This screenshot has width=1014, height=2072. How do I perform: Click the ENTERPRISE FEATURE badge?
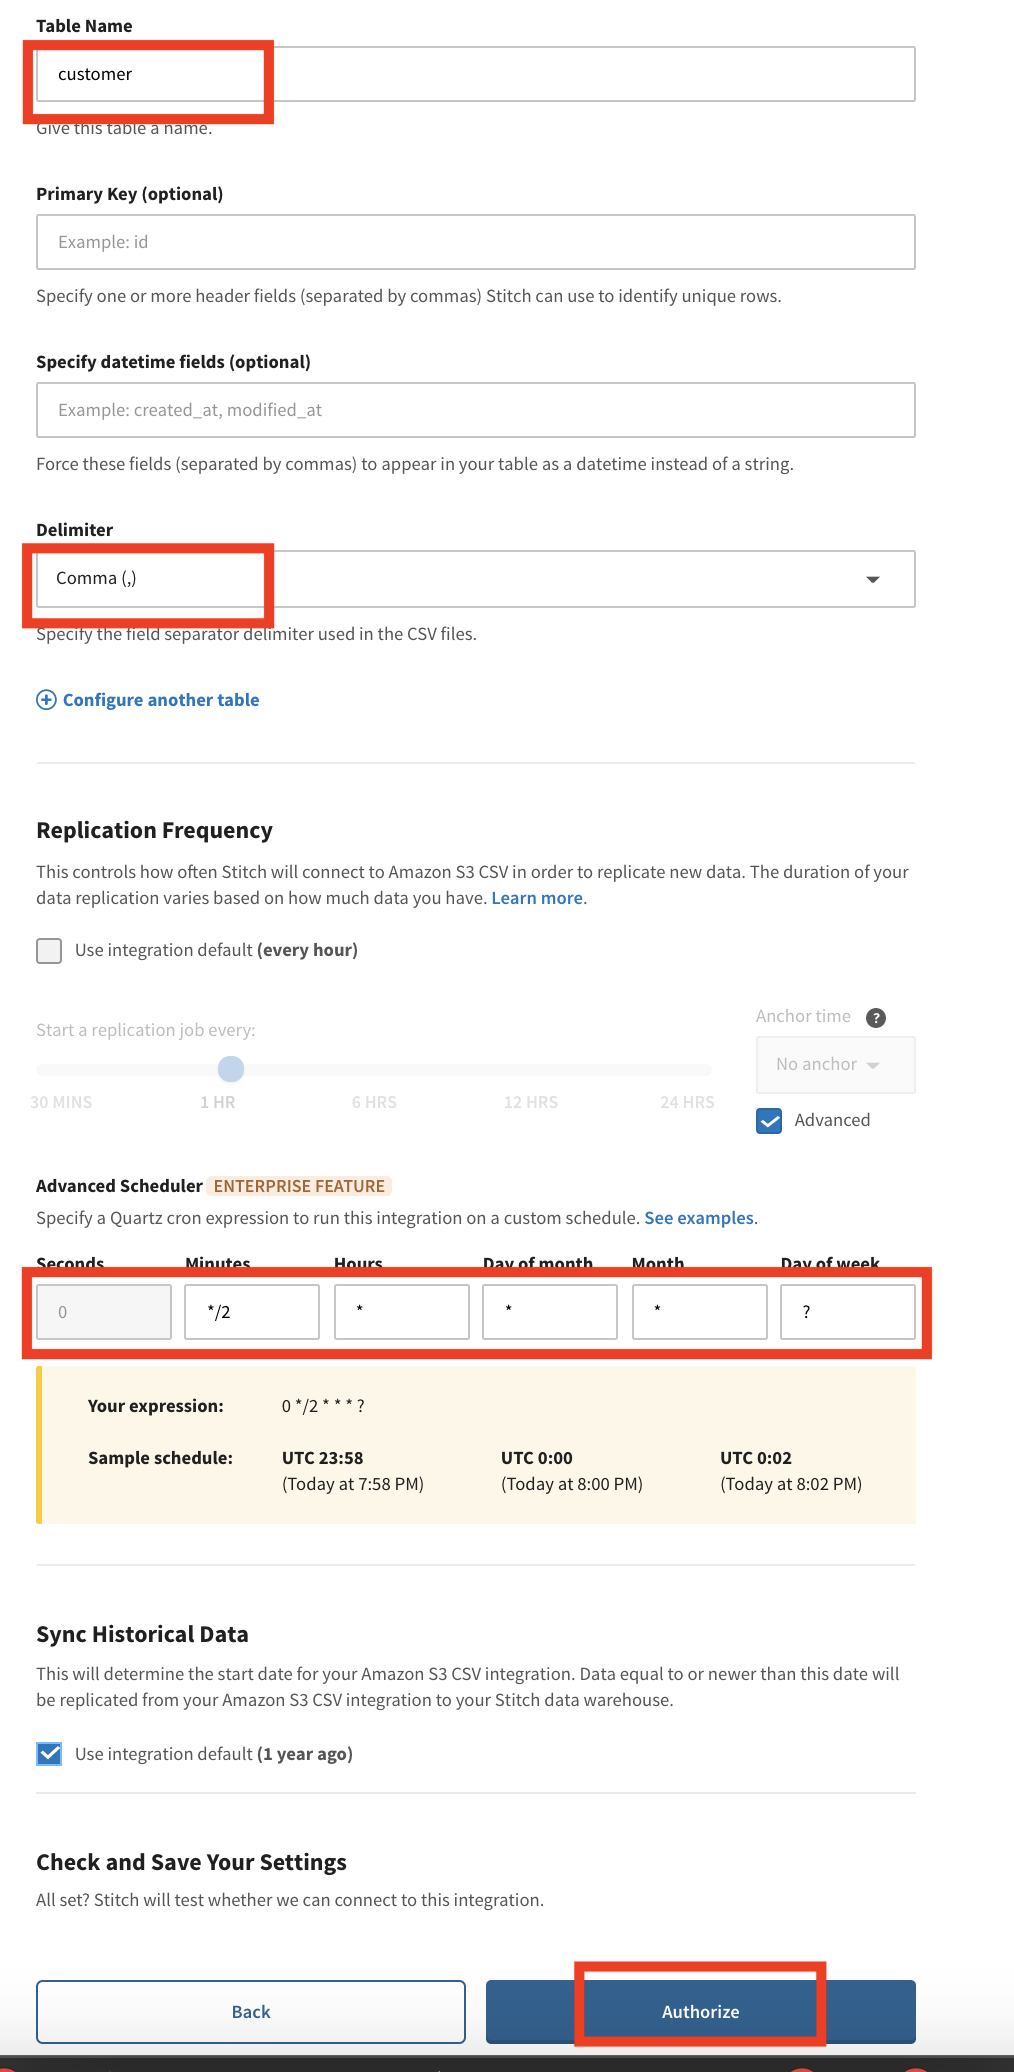(x=299, y=1186)
